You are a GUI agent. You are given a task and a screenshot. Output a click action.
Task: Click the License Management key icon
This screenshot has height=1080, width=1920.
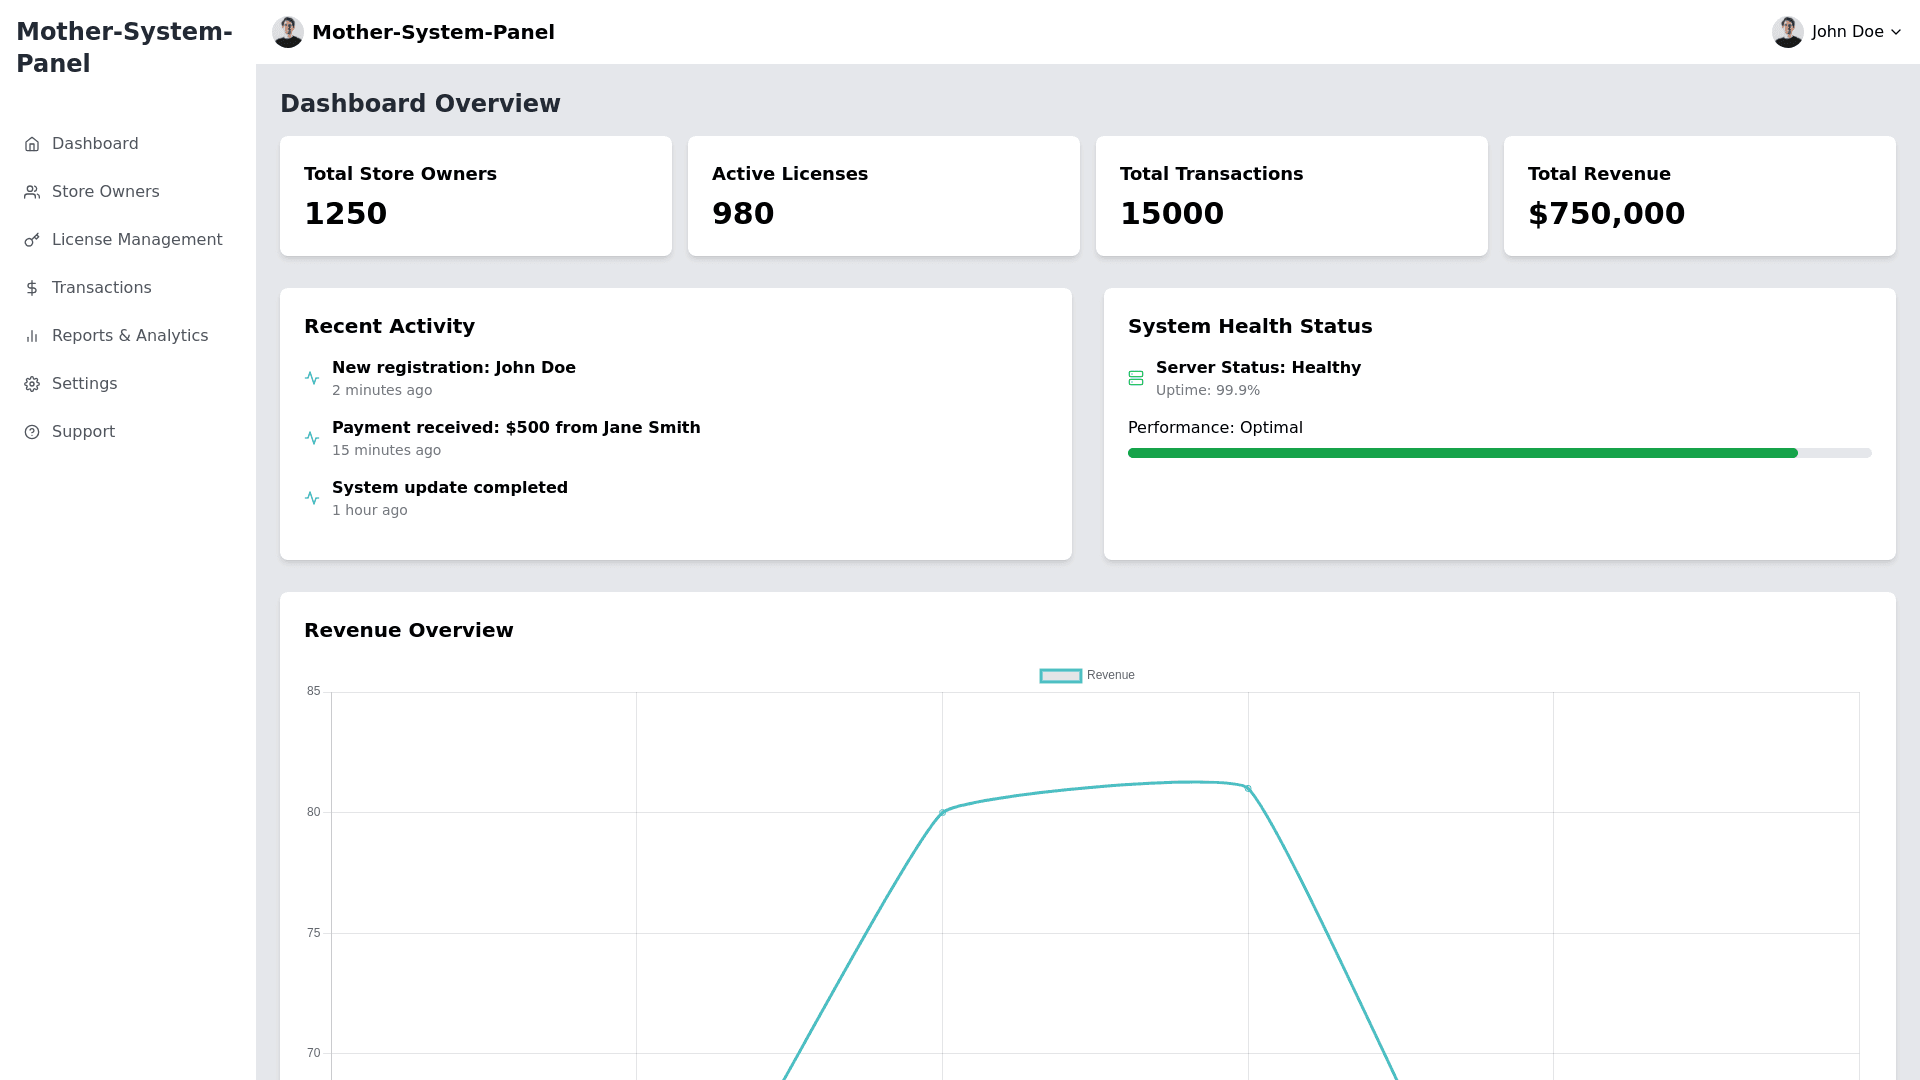point(32,240)
